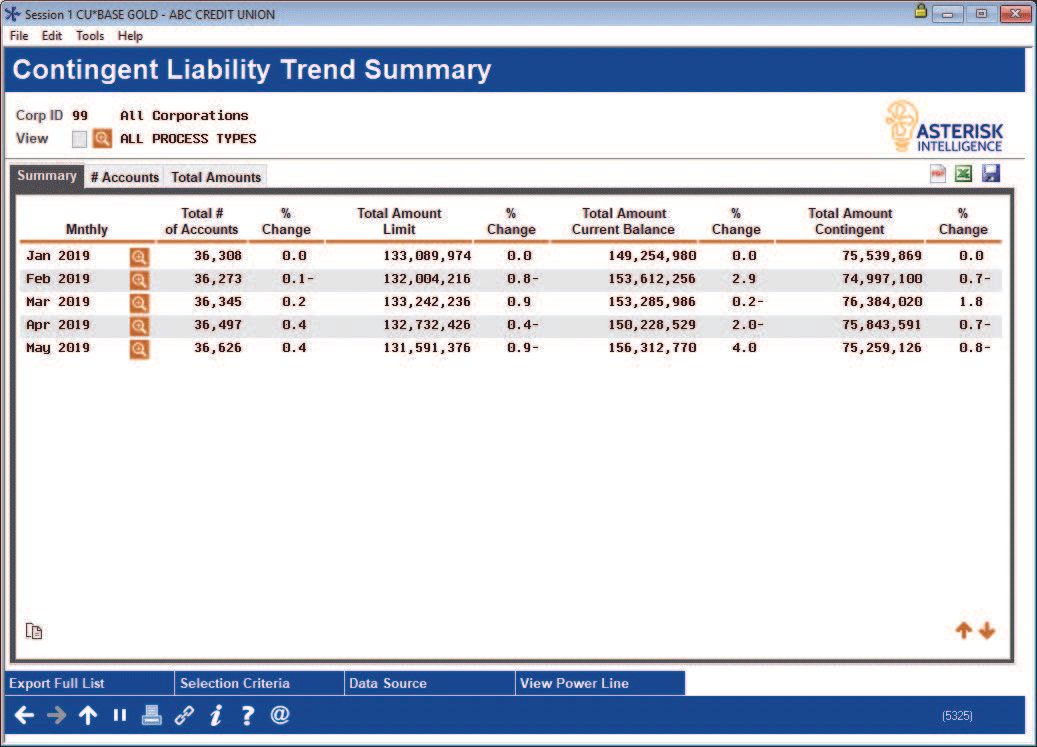Click the Mnthly column header

click(87, 229)
